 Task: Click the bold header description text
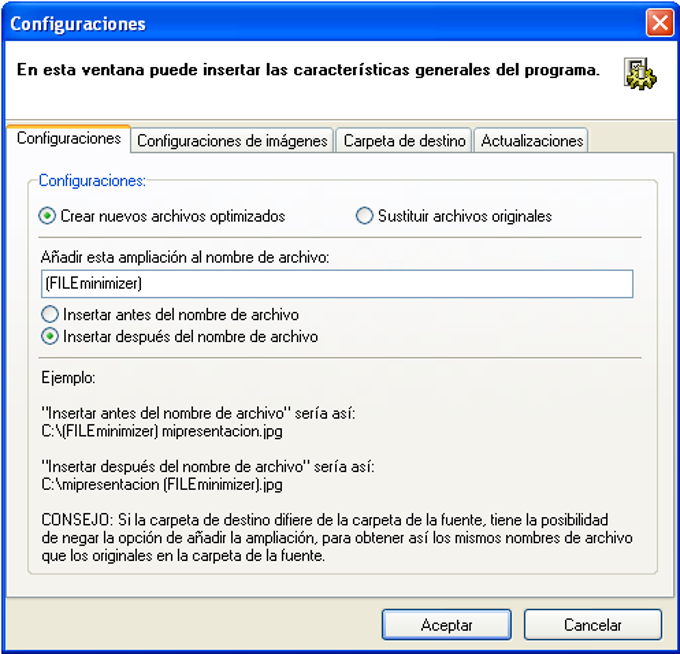pos(308,70)
